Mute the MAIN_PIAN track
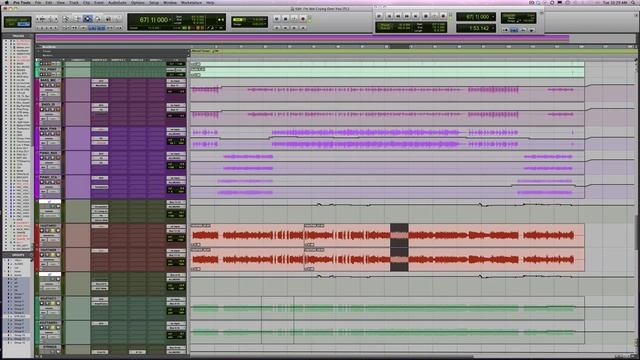Viewport: 640px width, 360px height. tap(58, 133)
